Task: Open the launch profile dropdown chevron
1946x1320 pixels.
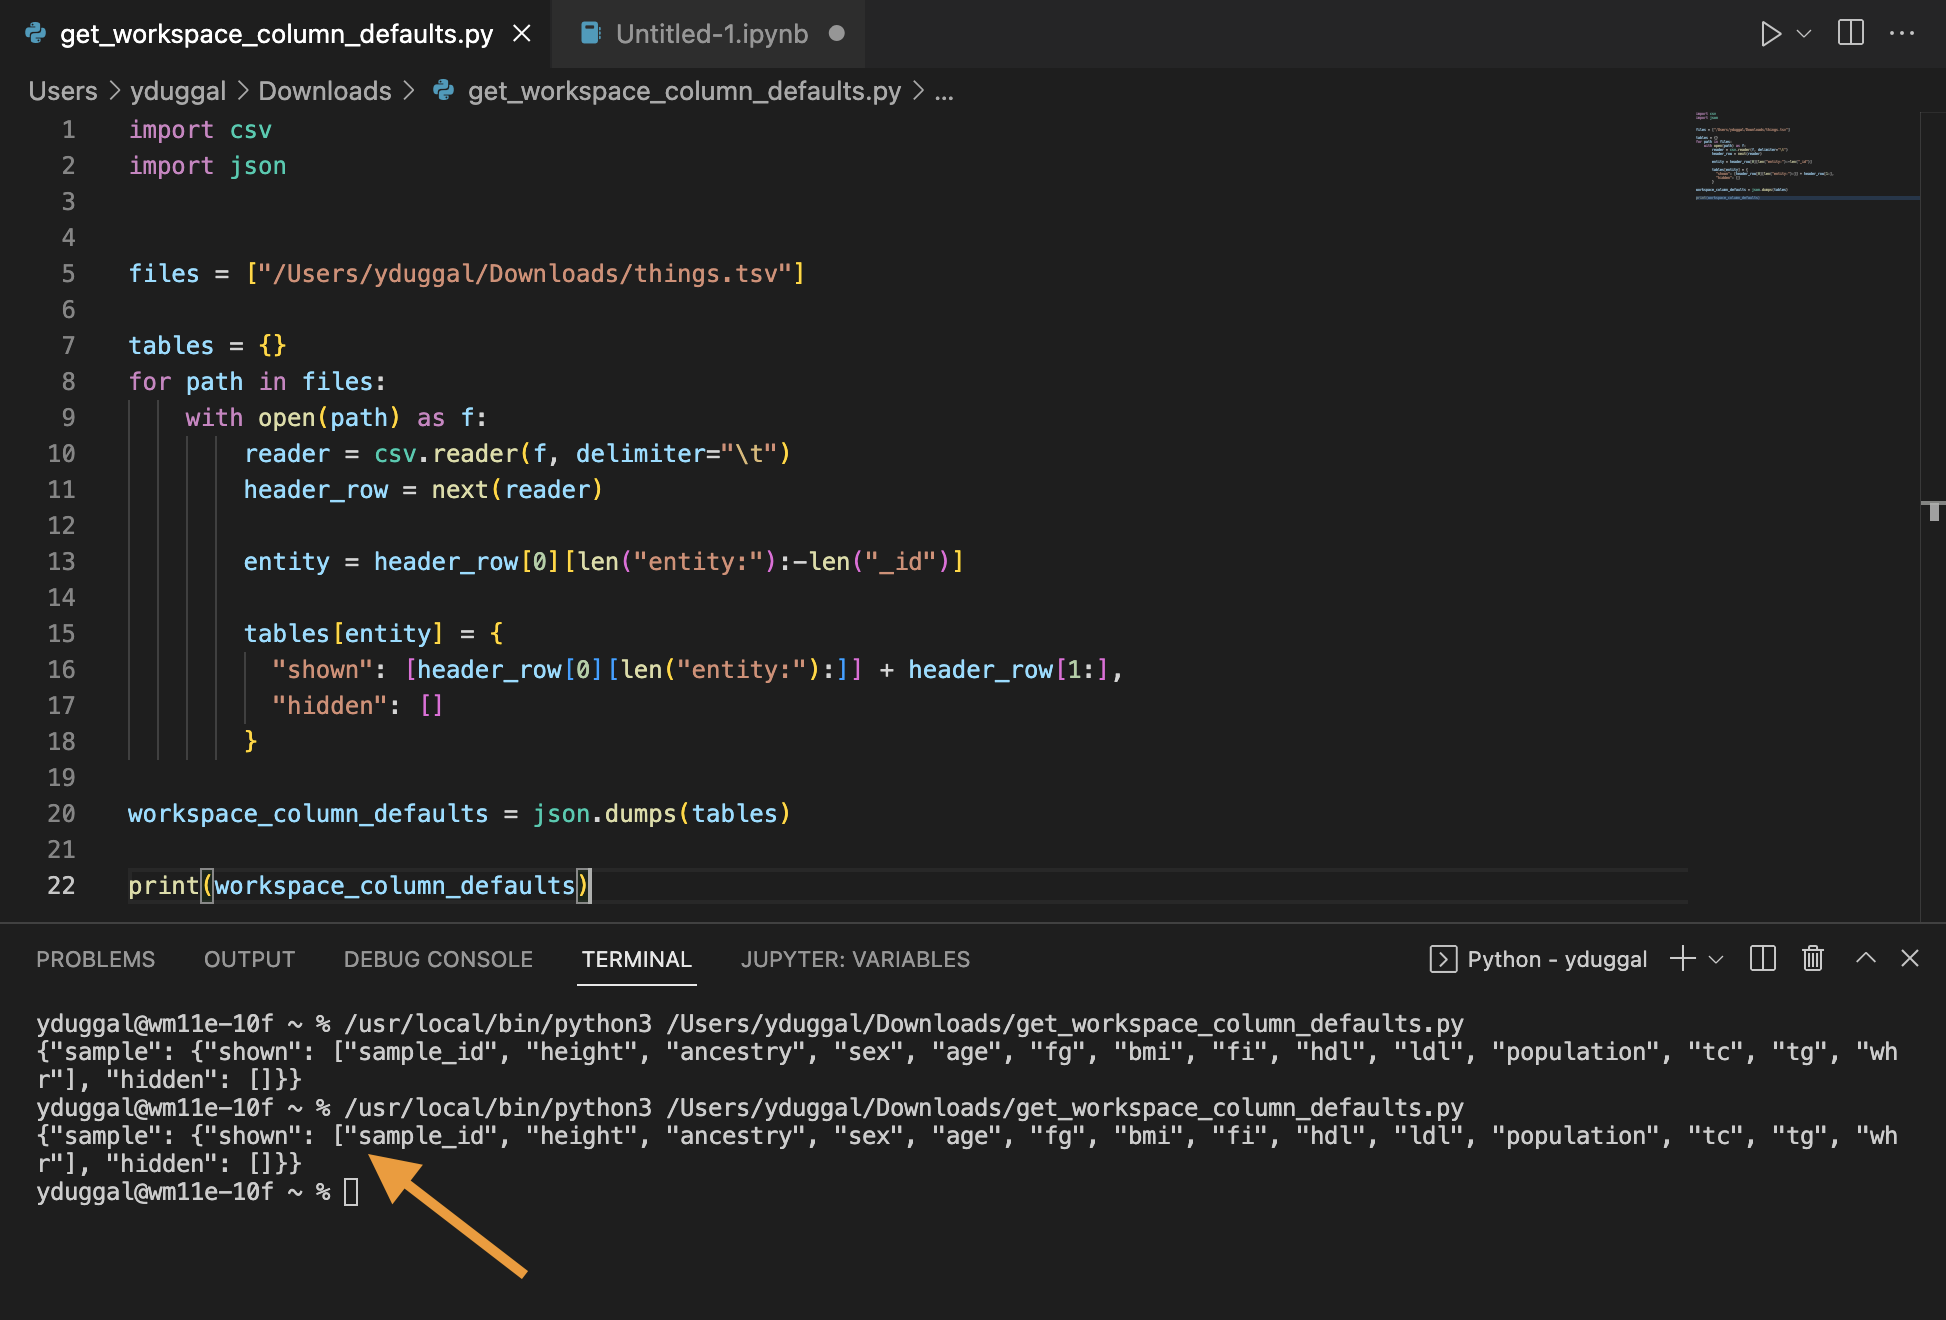Action: coord(1716,959)
